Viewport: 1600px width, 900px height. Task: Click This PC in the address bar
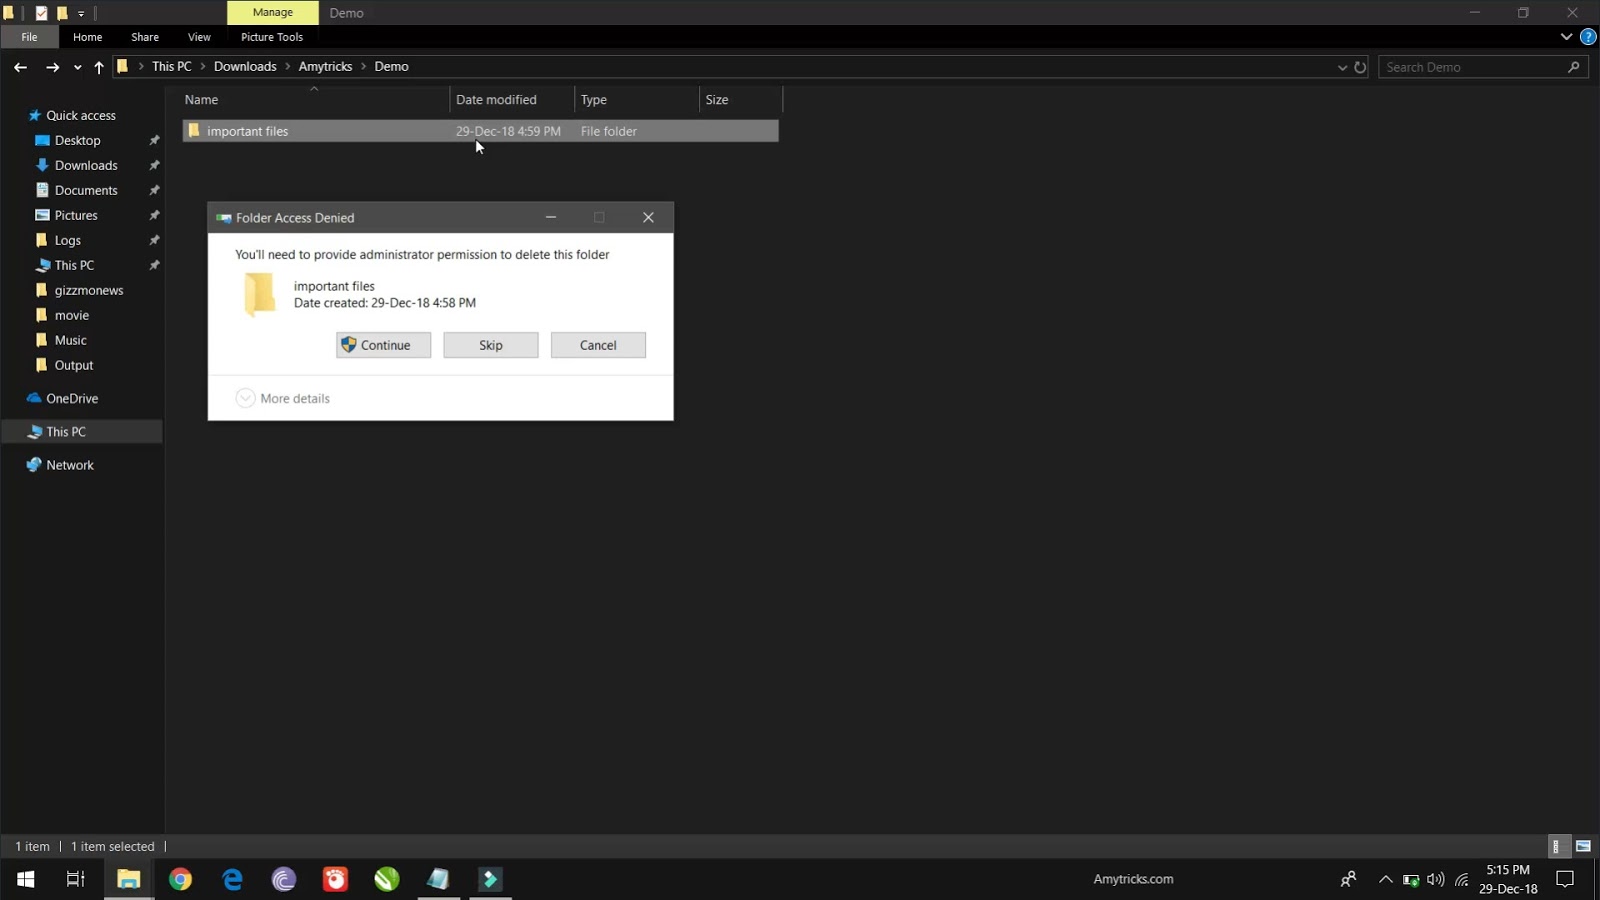point(171,66)
